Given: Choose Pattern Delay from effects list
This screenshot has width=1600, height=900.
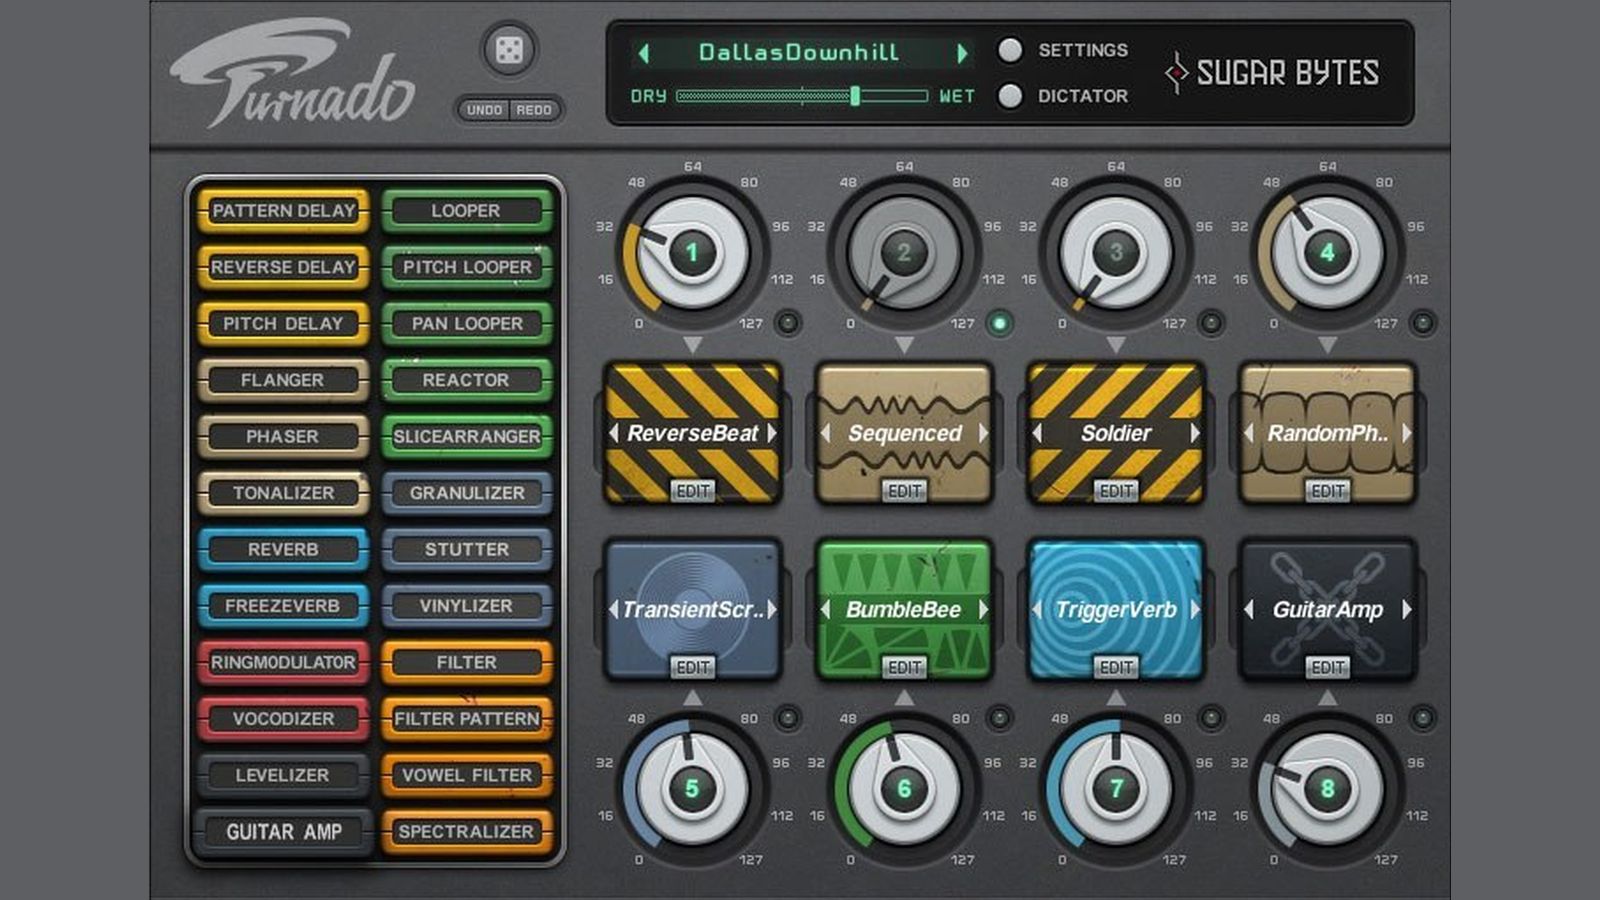Looking at the screenshot, I should click(283, 211).
